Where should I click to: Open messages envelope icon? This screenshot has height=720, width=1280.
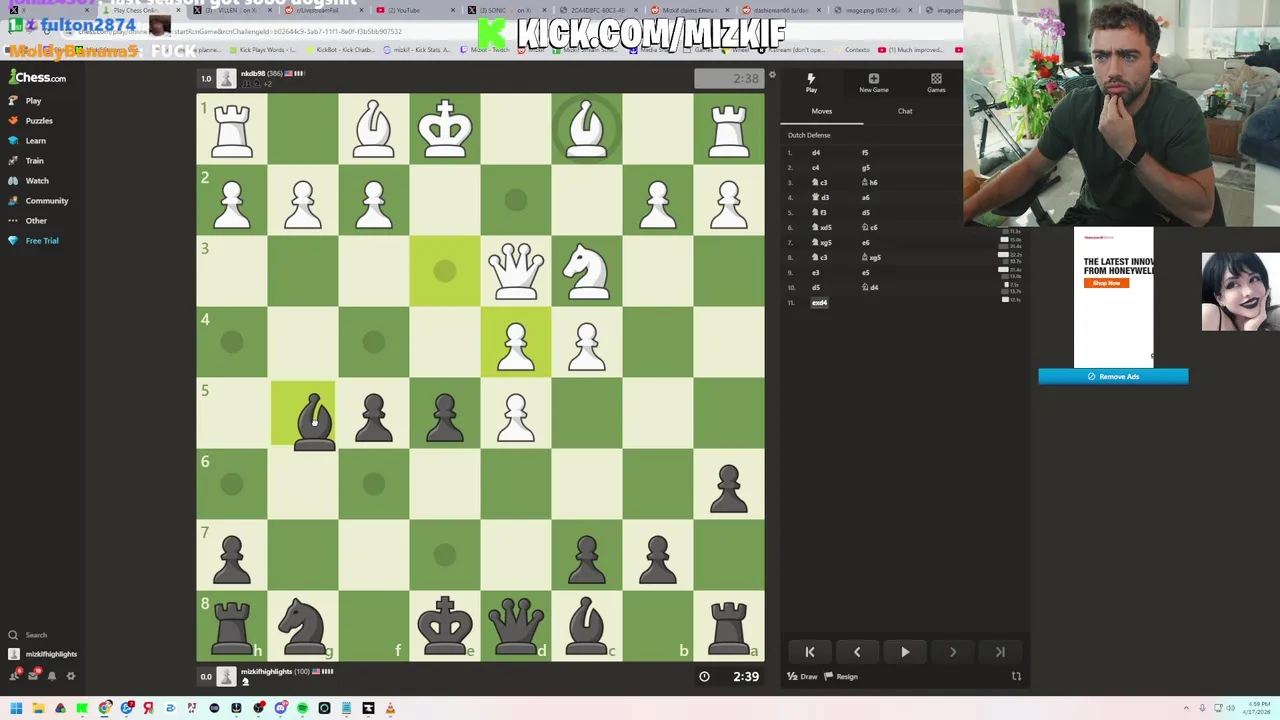(33, 676)
